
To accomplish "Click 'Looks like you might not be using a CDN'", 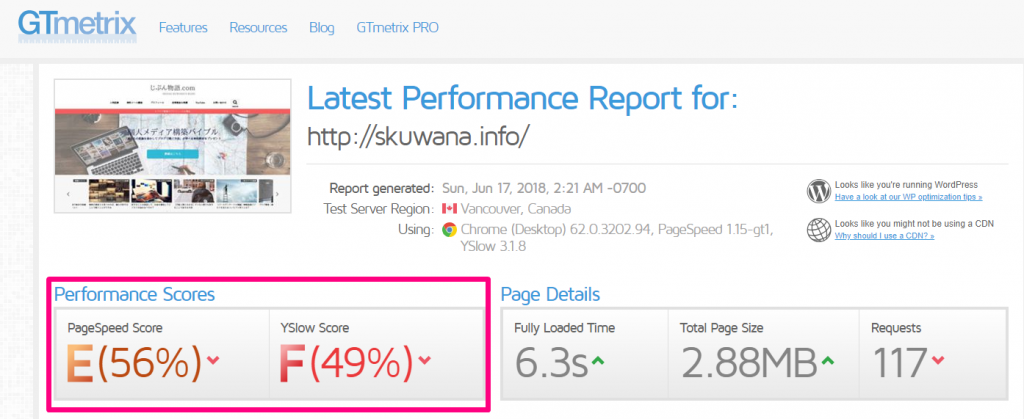I will click(914, 223).
